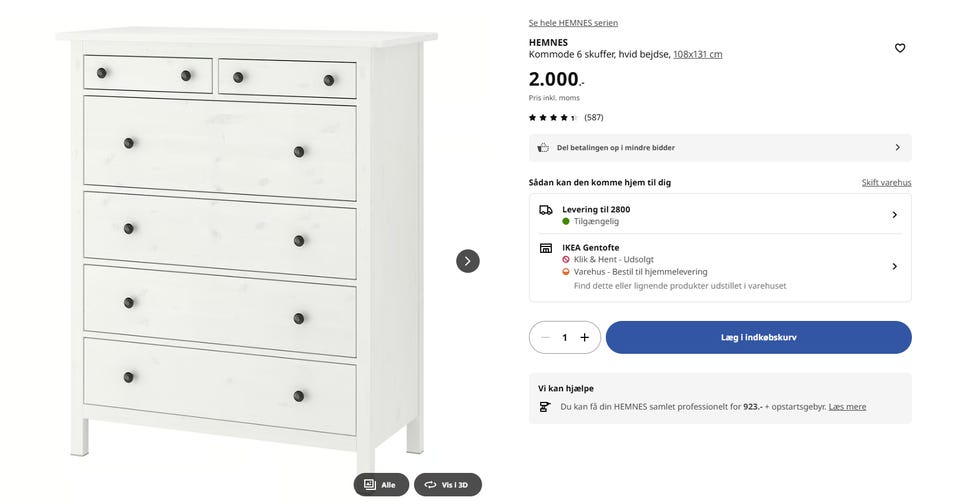Click the '108x131 cm' size link
The height and width of the screenshot is (504, 960).
(697, 54)
